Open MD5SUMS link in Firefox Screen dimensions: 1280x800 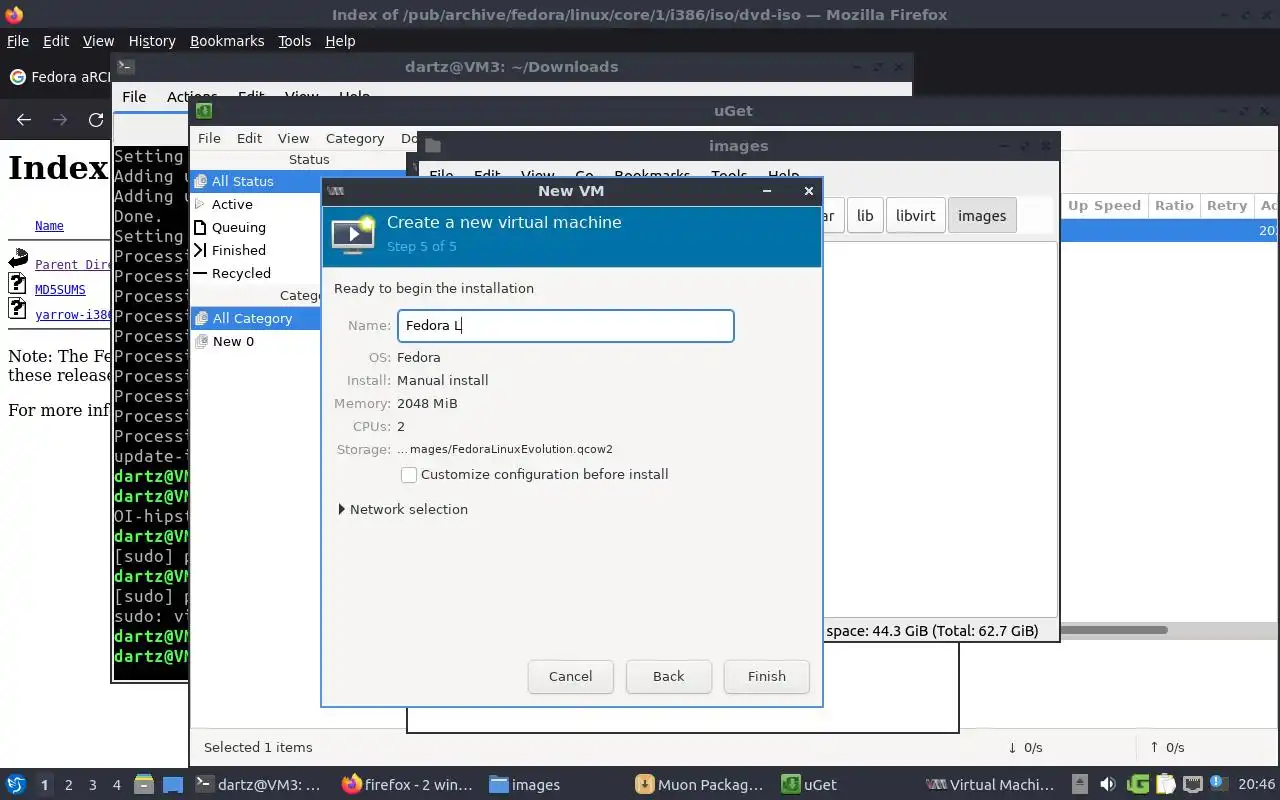click(x=60, y=289)
